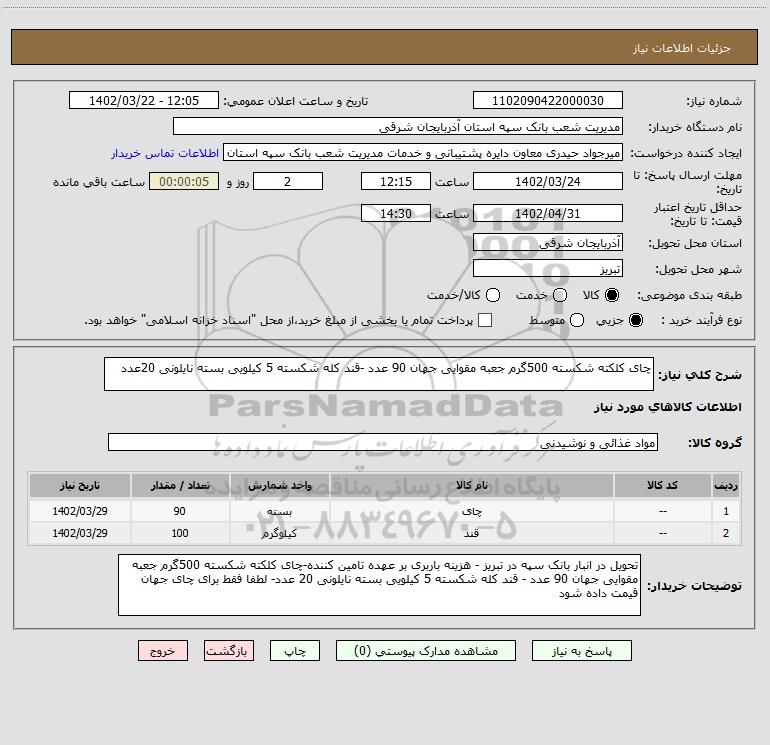Select the کالا radio button
This screenshot has width=770, height=745.
(x=612, y=295)
